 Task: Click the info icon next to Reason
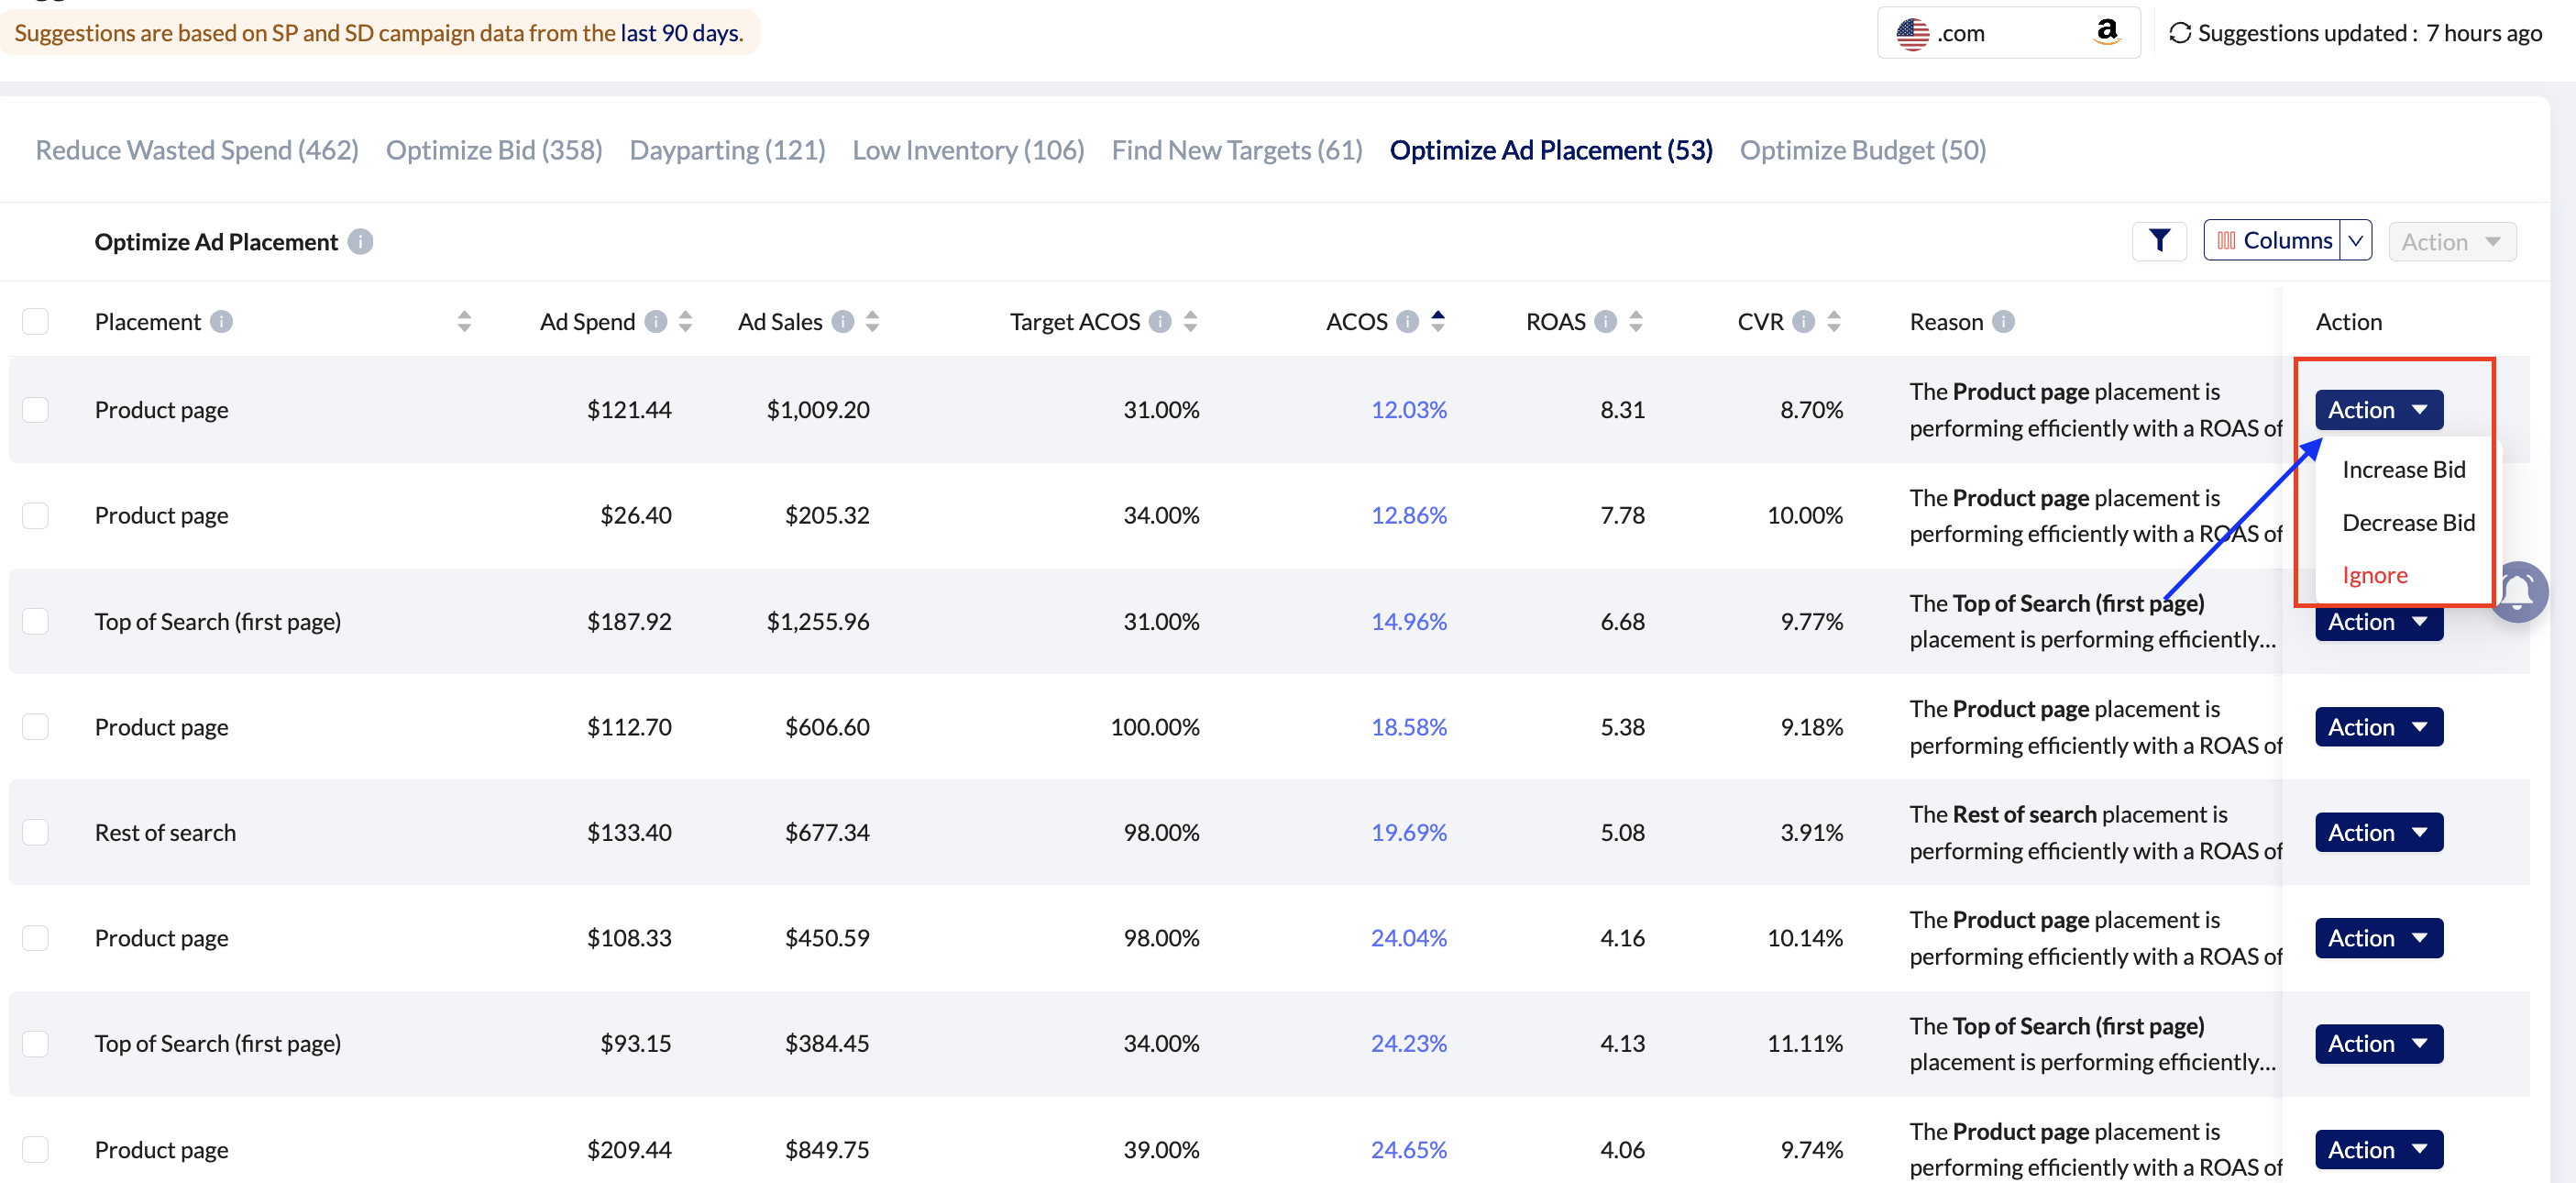coord(2003,322)
